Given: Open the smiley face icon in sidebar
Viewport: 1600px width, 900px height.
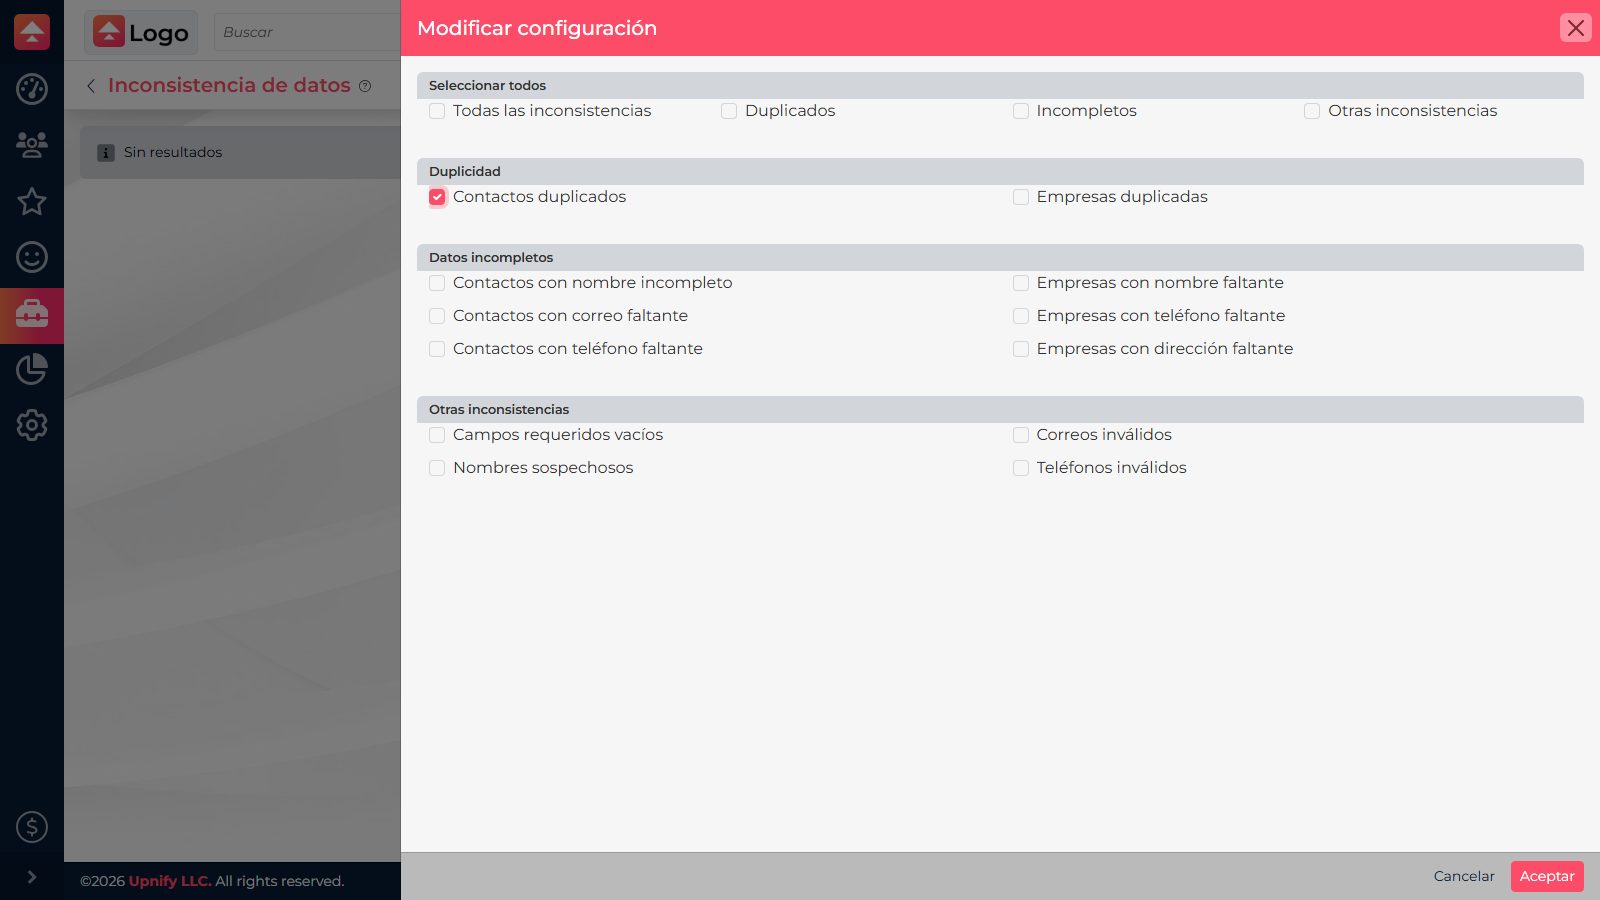Looking at the screenshot, I should pyautogui.click(x=32, y=257).
